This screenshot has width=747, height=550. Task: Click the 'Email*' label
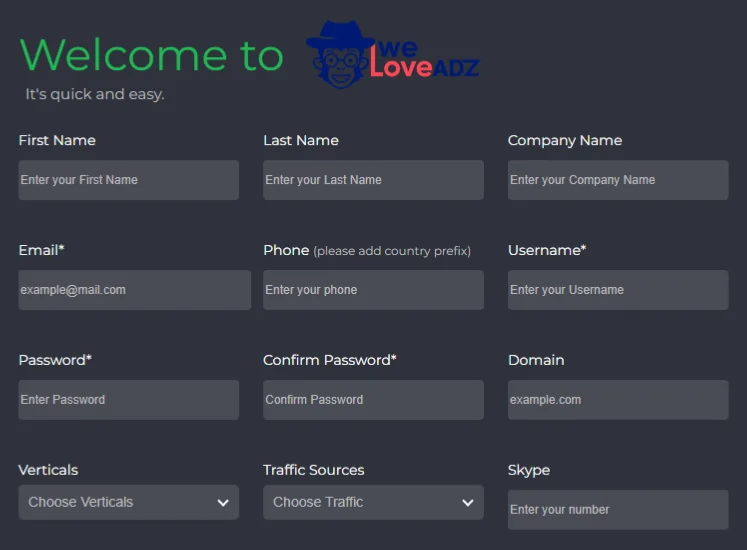pos(41,250)
